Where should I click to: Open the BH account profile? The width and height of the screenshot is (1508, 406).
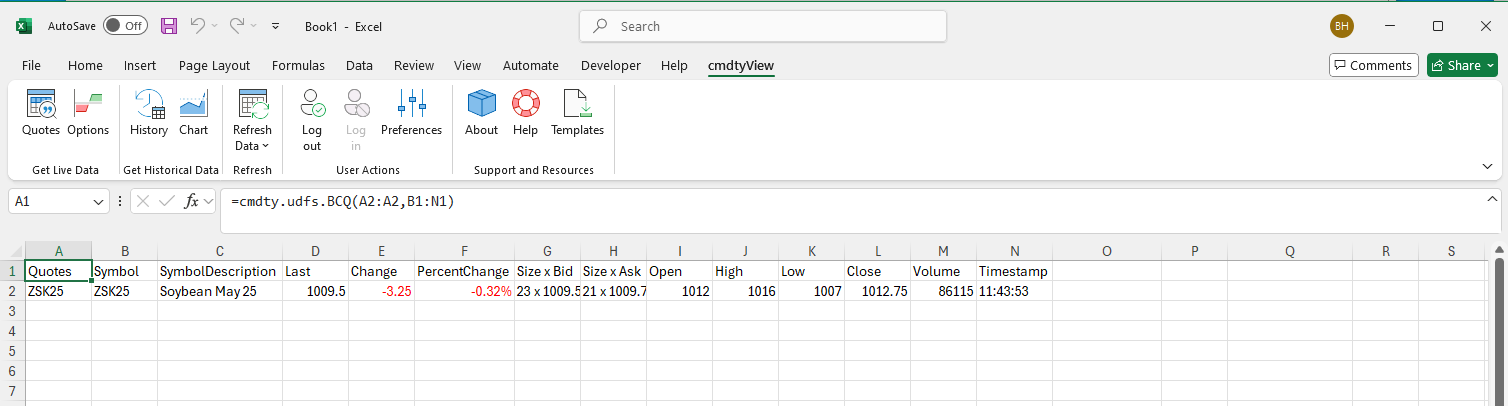pyautogui.click(x=1342, y=26)
